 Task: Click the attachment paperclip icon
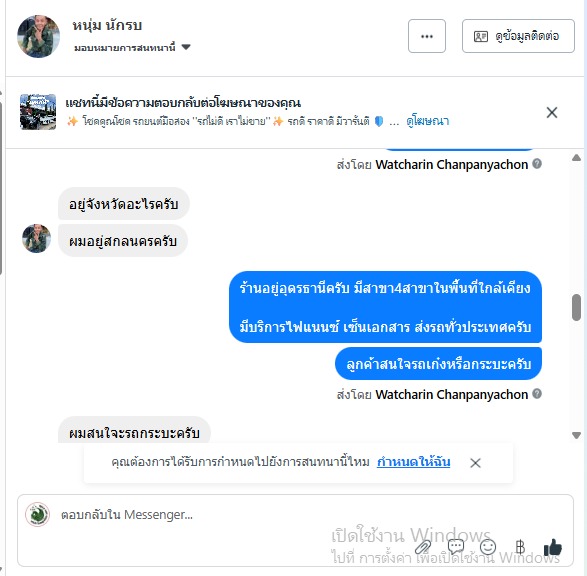[423, 547]
